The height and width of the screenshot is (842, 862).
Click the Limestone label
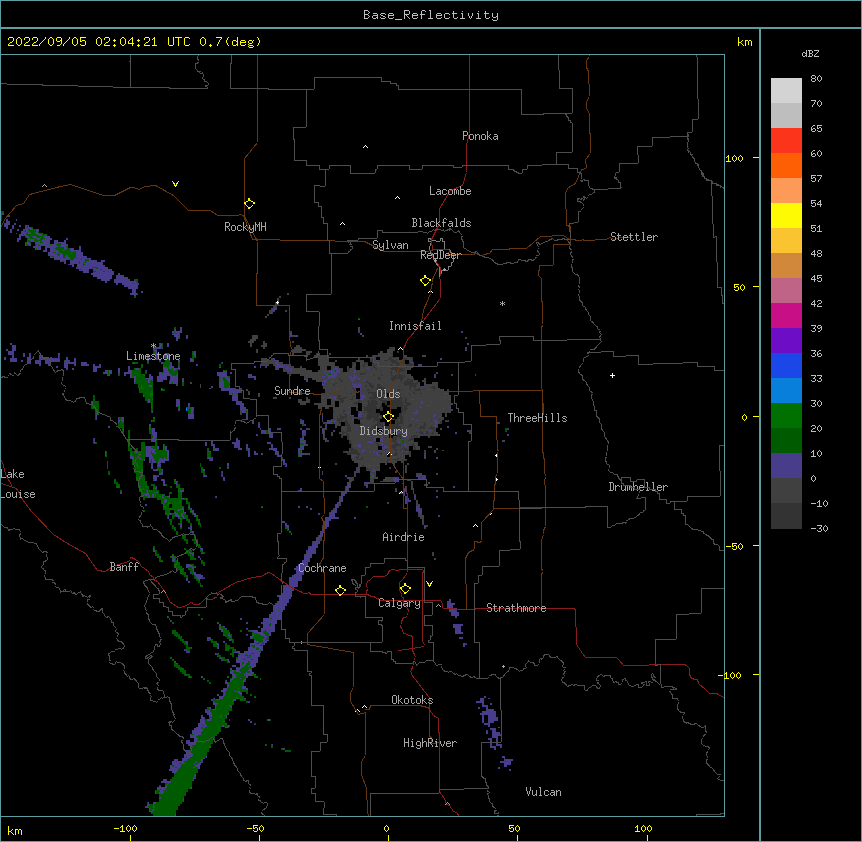point(153,356)
